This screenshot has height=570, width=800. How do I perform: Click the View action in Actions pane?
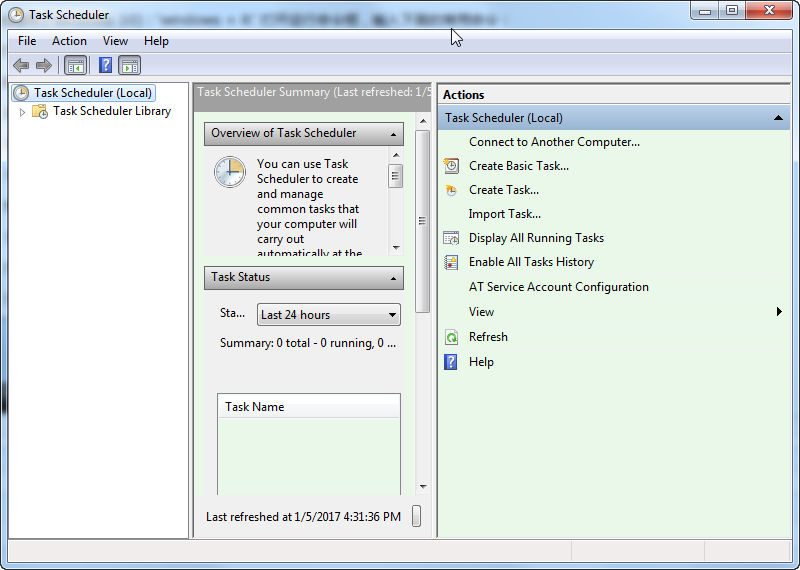(x=481, y=312)
